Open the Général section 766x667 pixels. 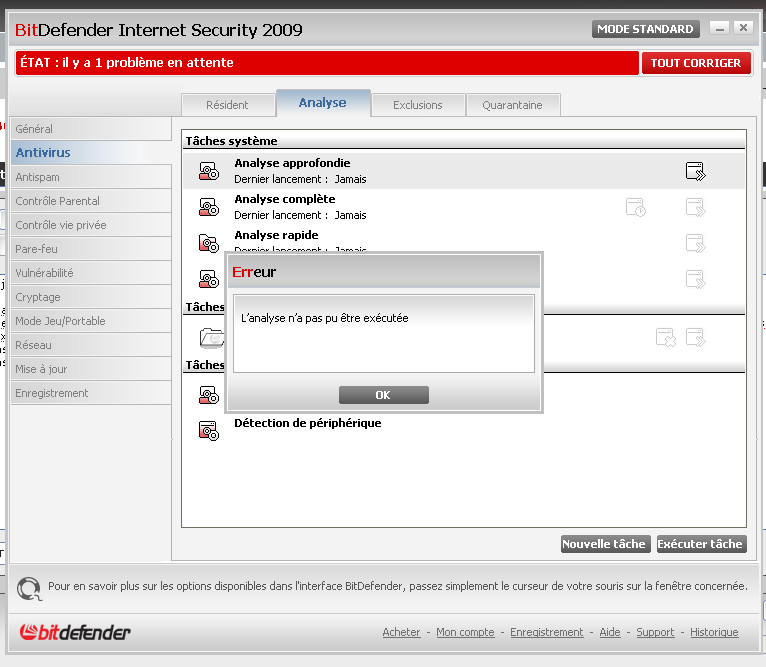pos(91,129)
